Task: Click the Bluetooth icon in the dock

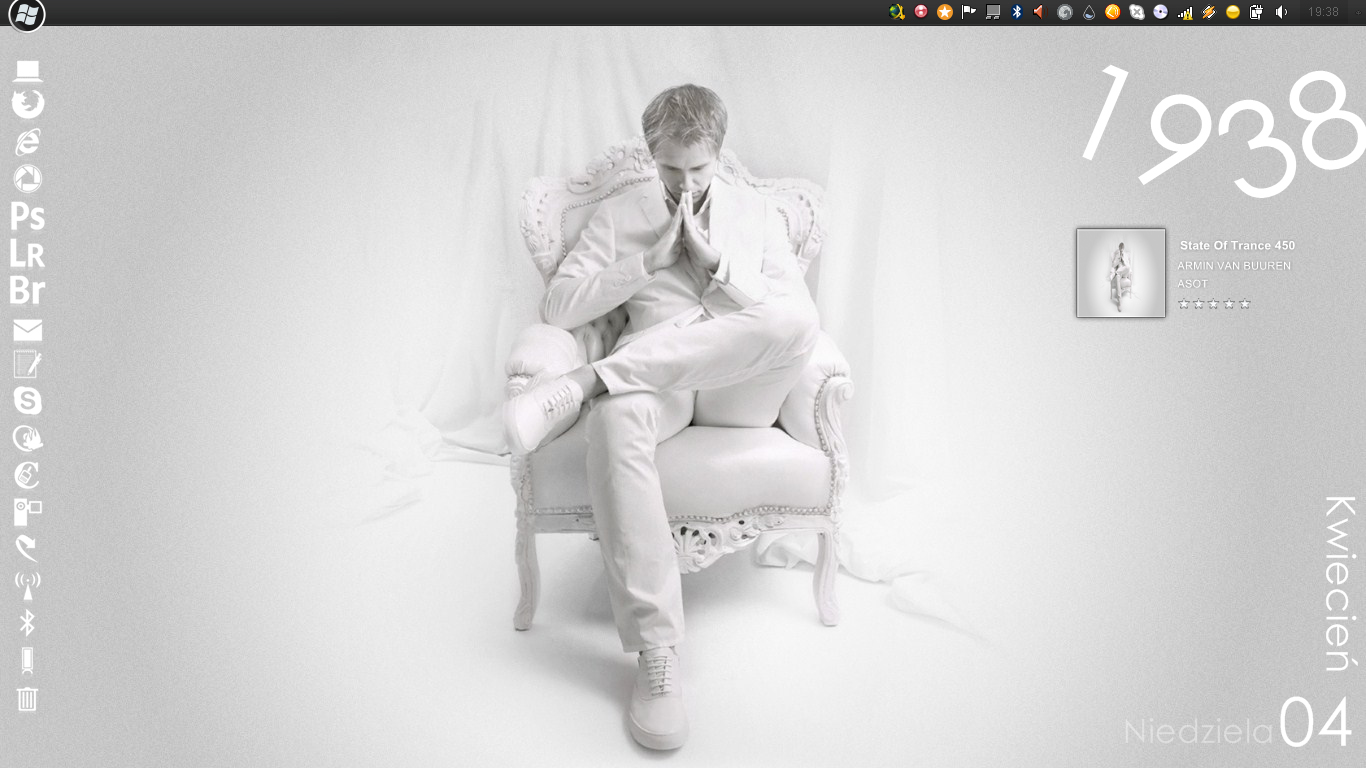Action: click(28, 624)
